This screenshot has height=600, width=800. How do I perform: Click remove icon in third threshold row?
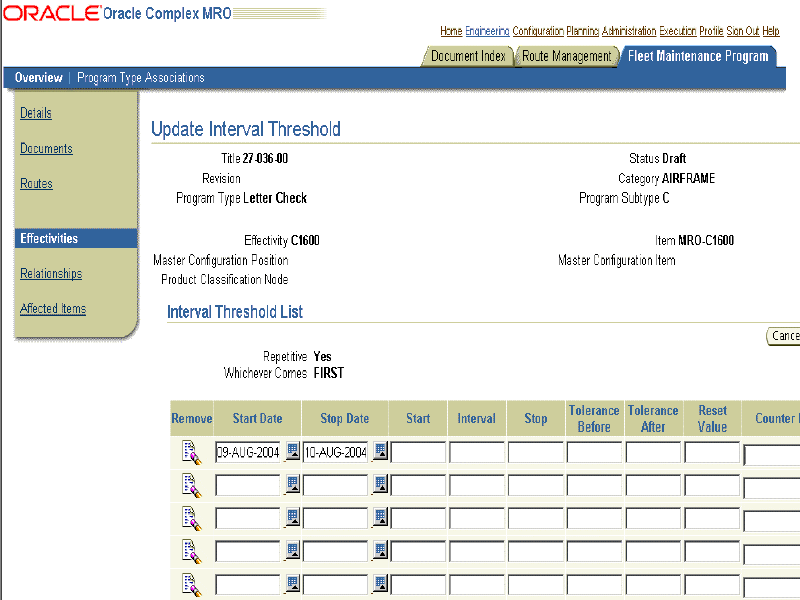pos(191,519)
